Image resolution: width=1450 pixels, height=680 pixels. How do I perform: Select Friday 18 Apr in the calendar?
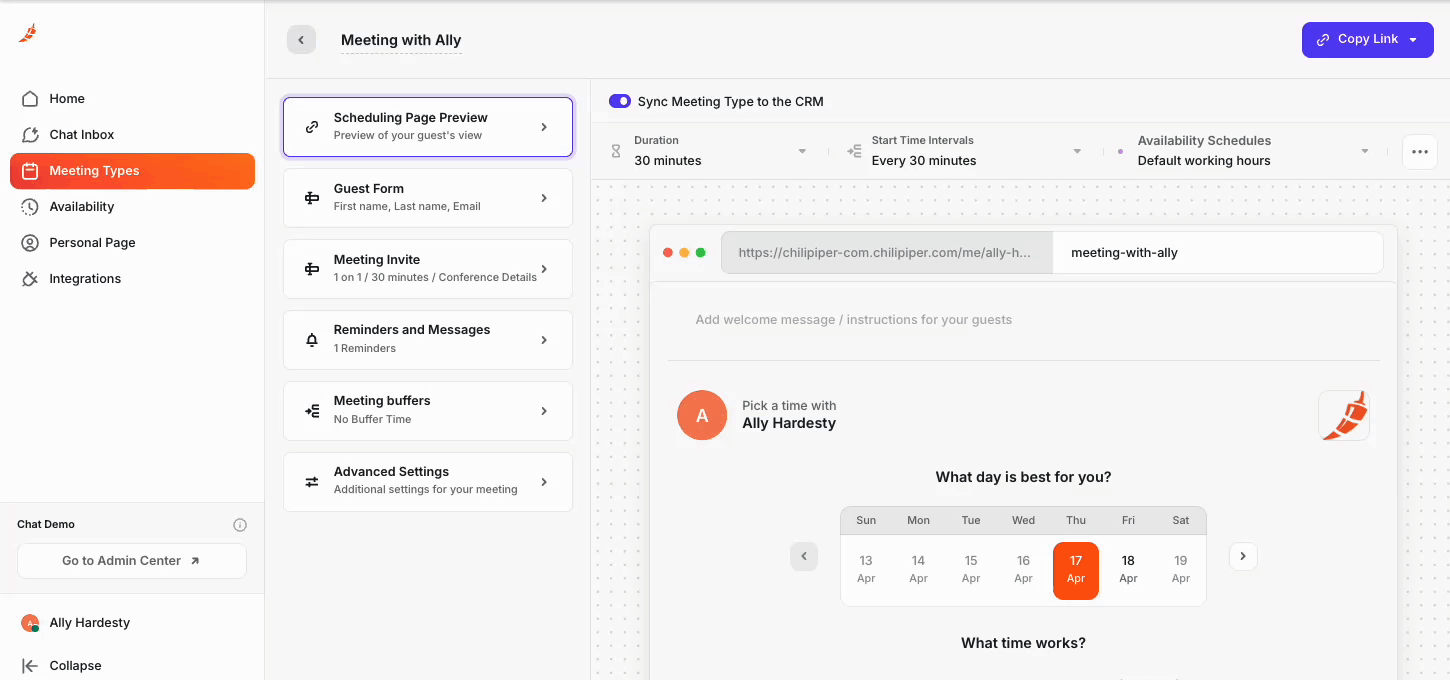[1128, 571]
